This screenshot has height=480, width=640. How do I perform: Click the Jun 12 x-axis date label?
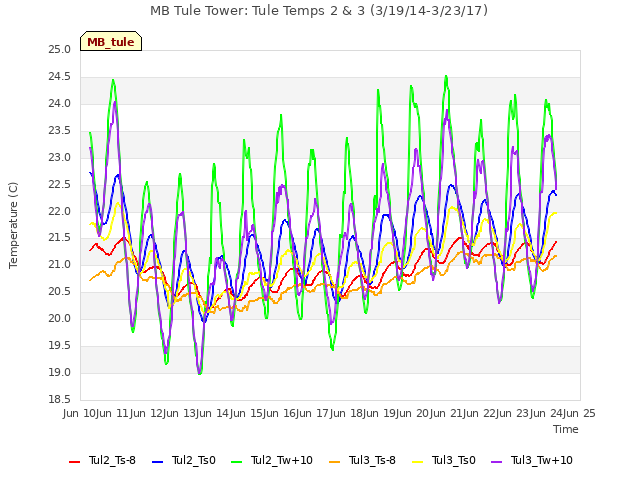click(x=147, y=413)
